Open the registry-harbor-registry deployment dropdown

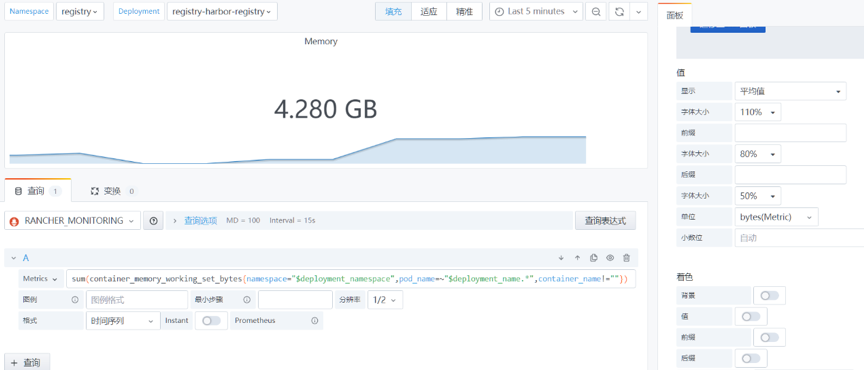point(222,12)
